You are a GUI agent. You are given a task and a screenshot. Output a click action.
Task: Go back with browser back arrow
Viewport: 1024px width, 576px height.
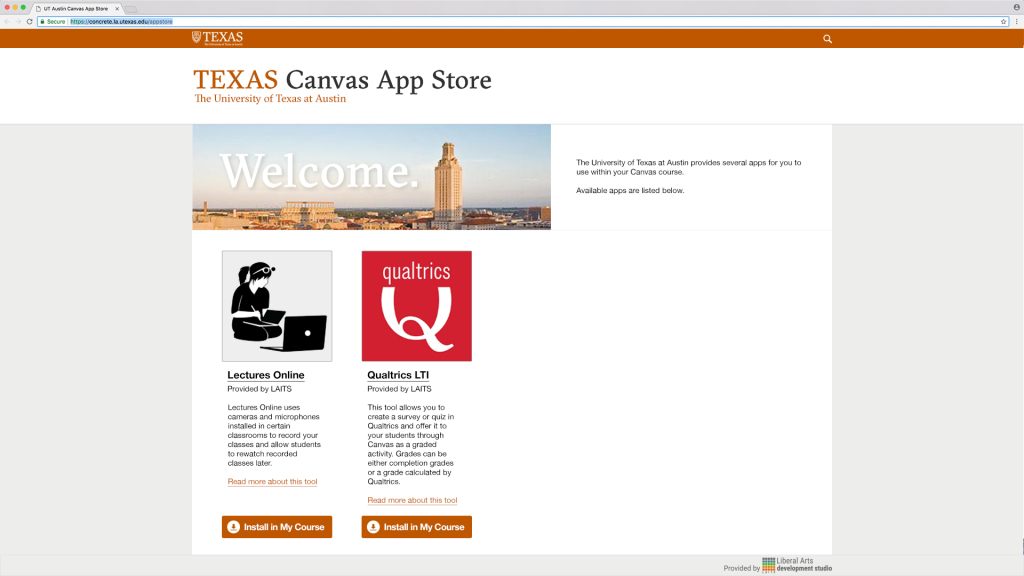(7, 22)
